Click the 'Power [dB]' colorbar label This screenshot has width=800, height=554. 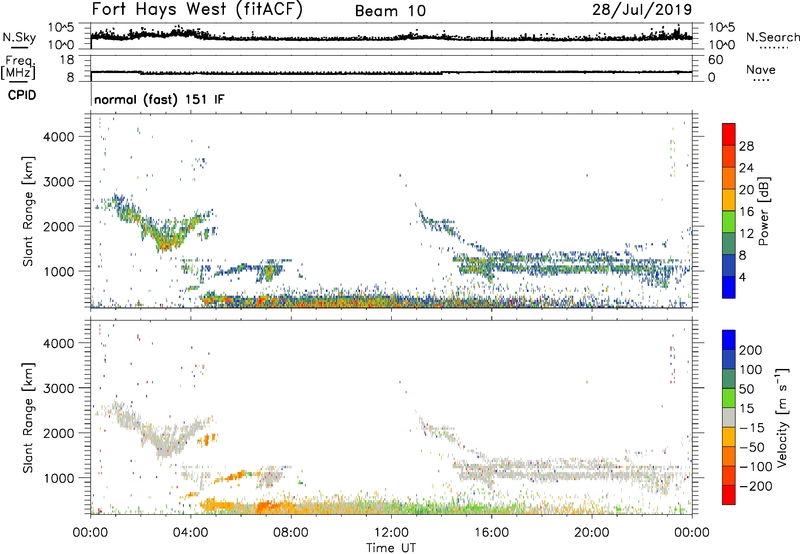(763, 211)
